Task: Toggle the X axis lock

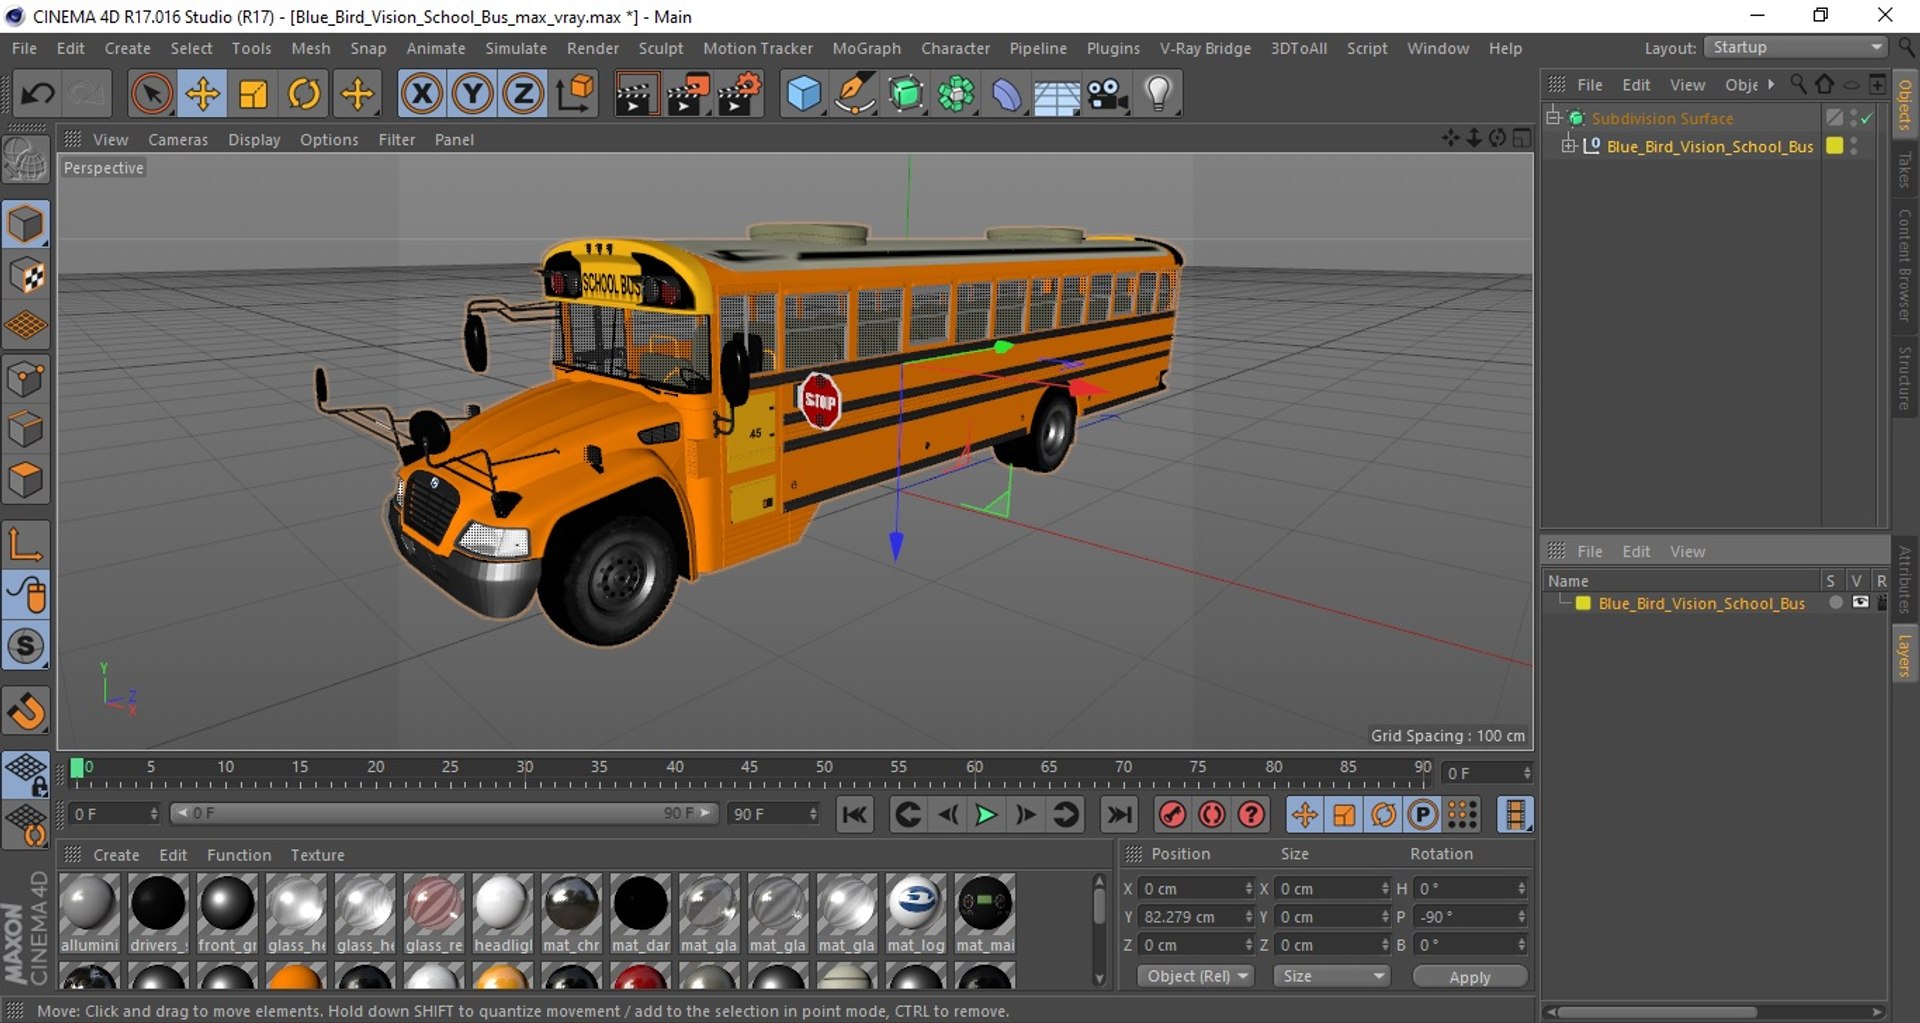Action: click(x=422, y=94)
